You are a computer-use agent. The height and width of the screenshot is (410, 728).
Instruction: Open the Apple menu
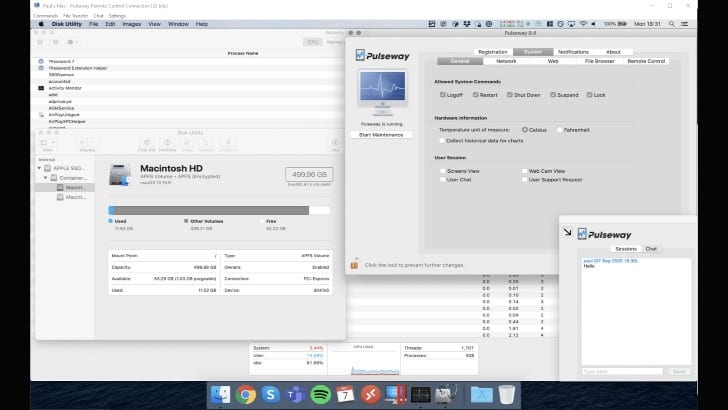41,24
